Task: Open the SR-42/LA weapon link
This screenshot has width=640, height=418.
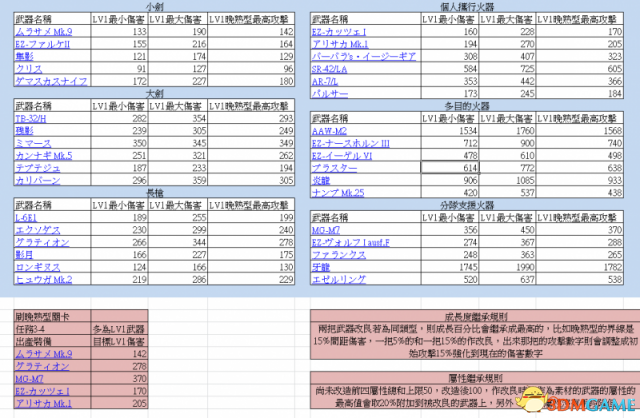Action: [x=329, y=69]
